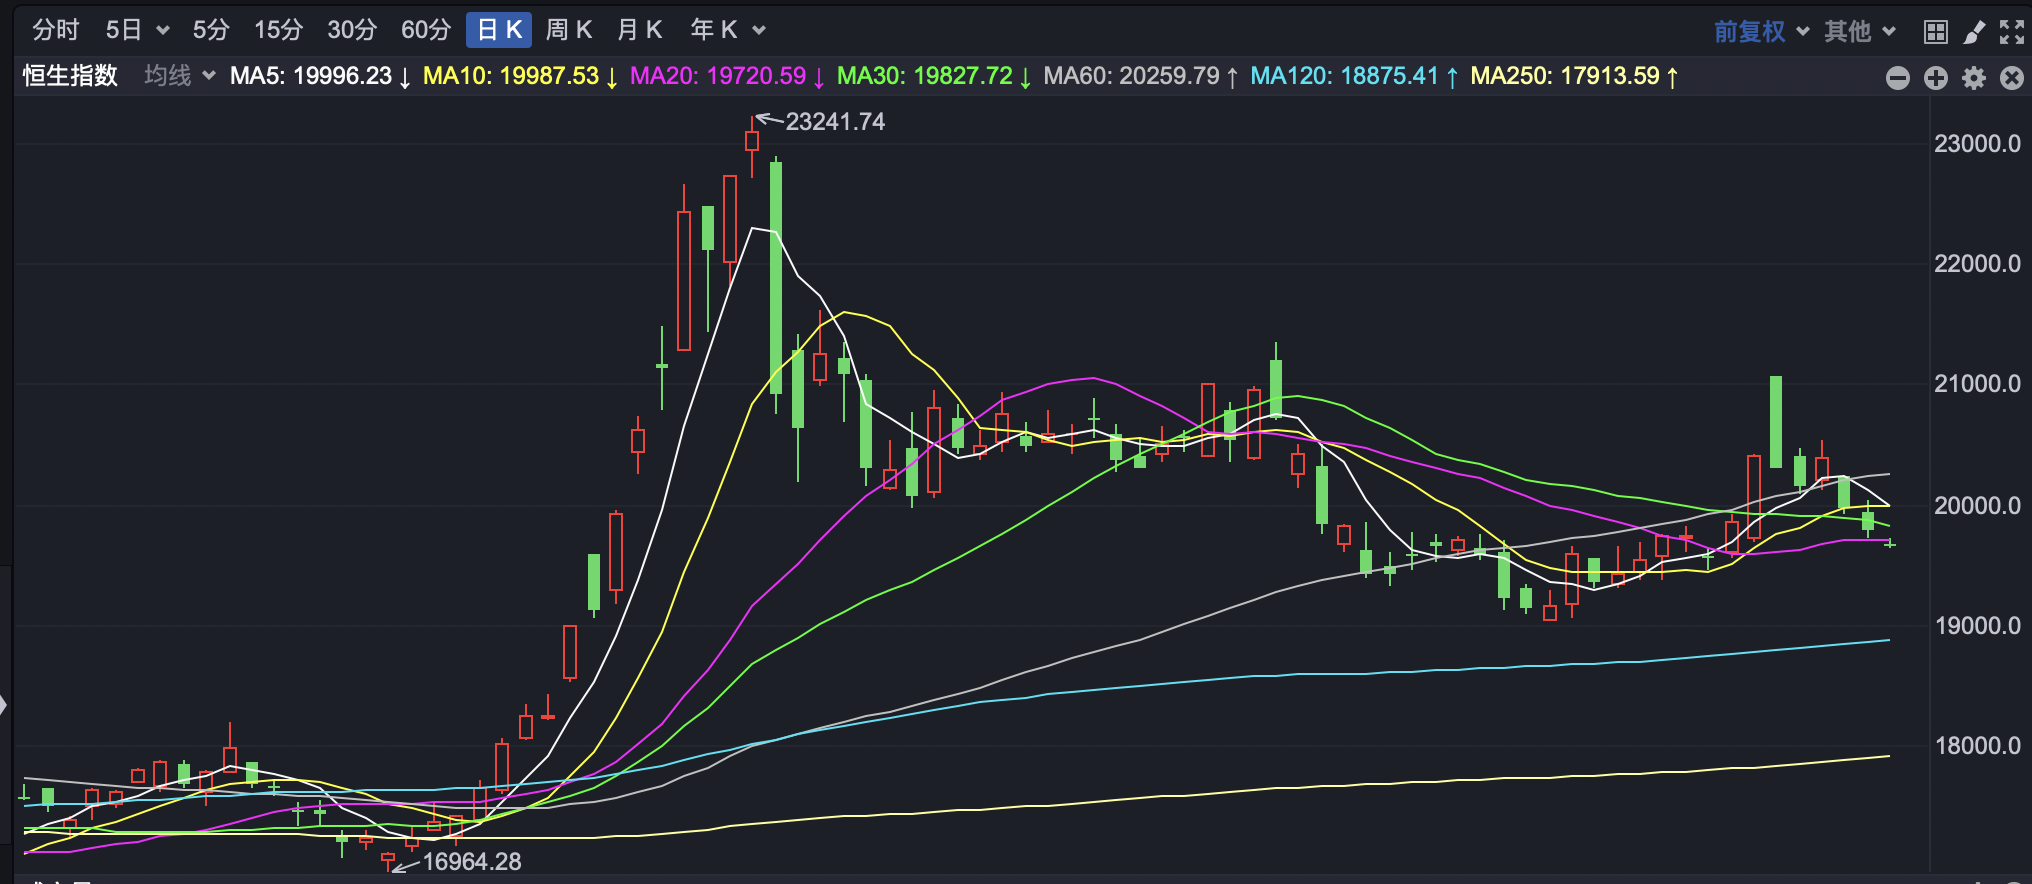The image size is (2032, 884).
Task: Click the MA5: 19996.23 indicator label
Action: 320,76
